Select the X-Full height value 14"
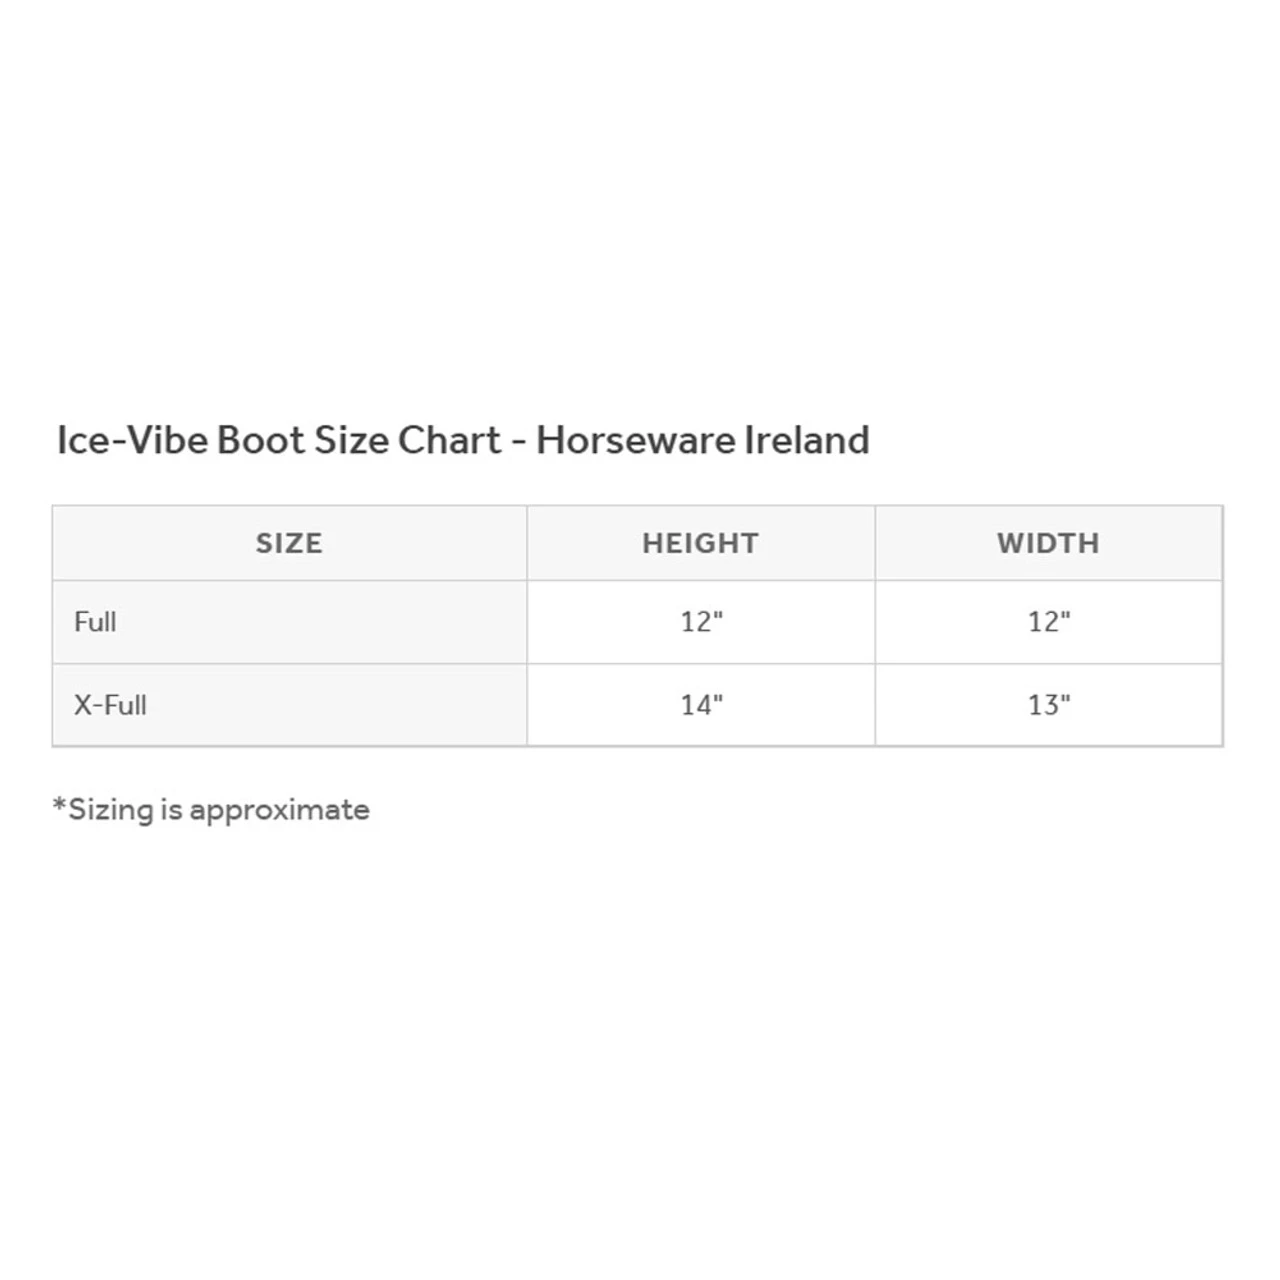Screen dimensions: 1280x1280 (x=701, y=705)
